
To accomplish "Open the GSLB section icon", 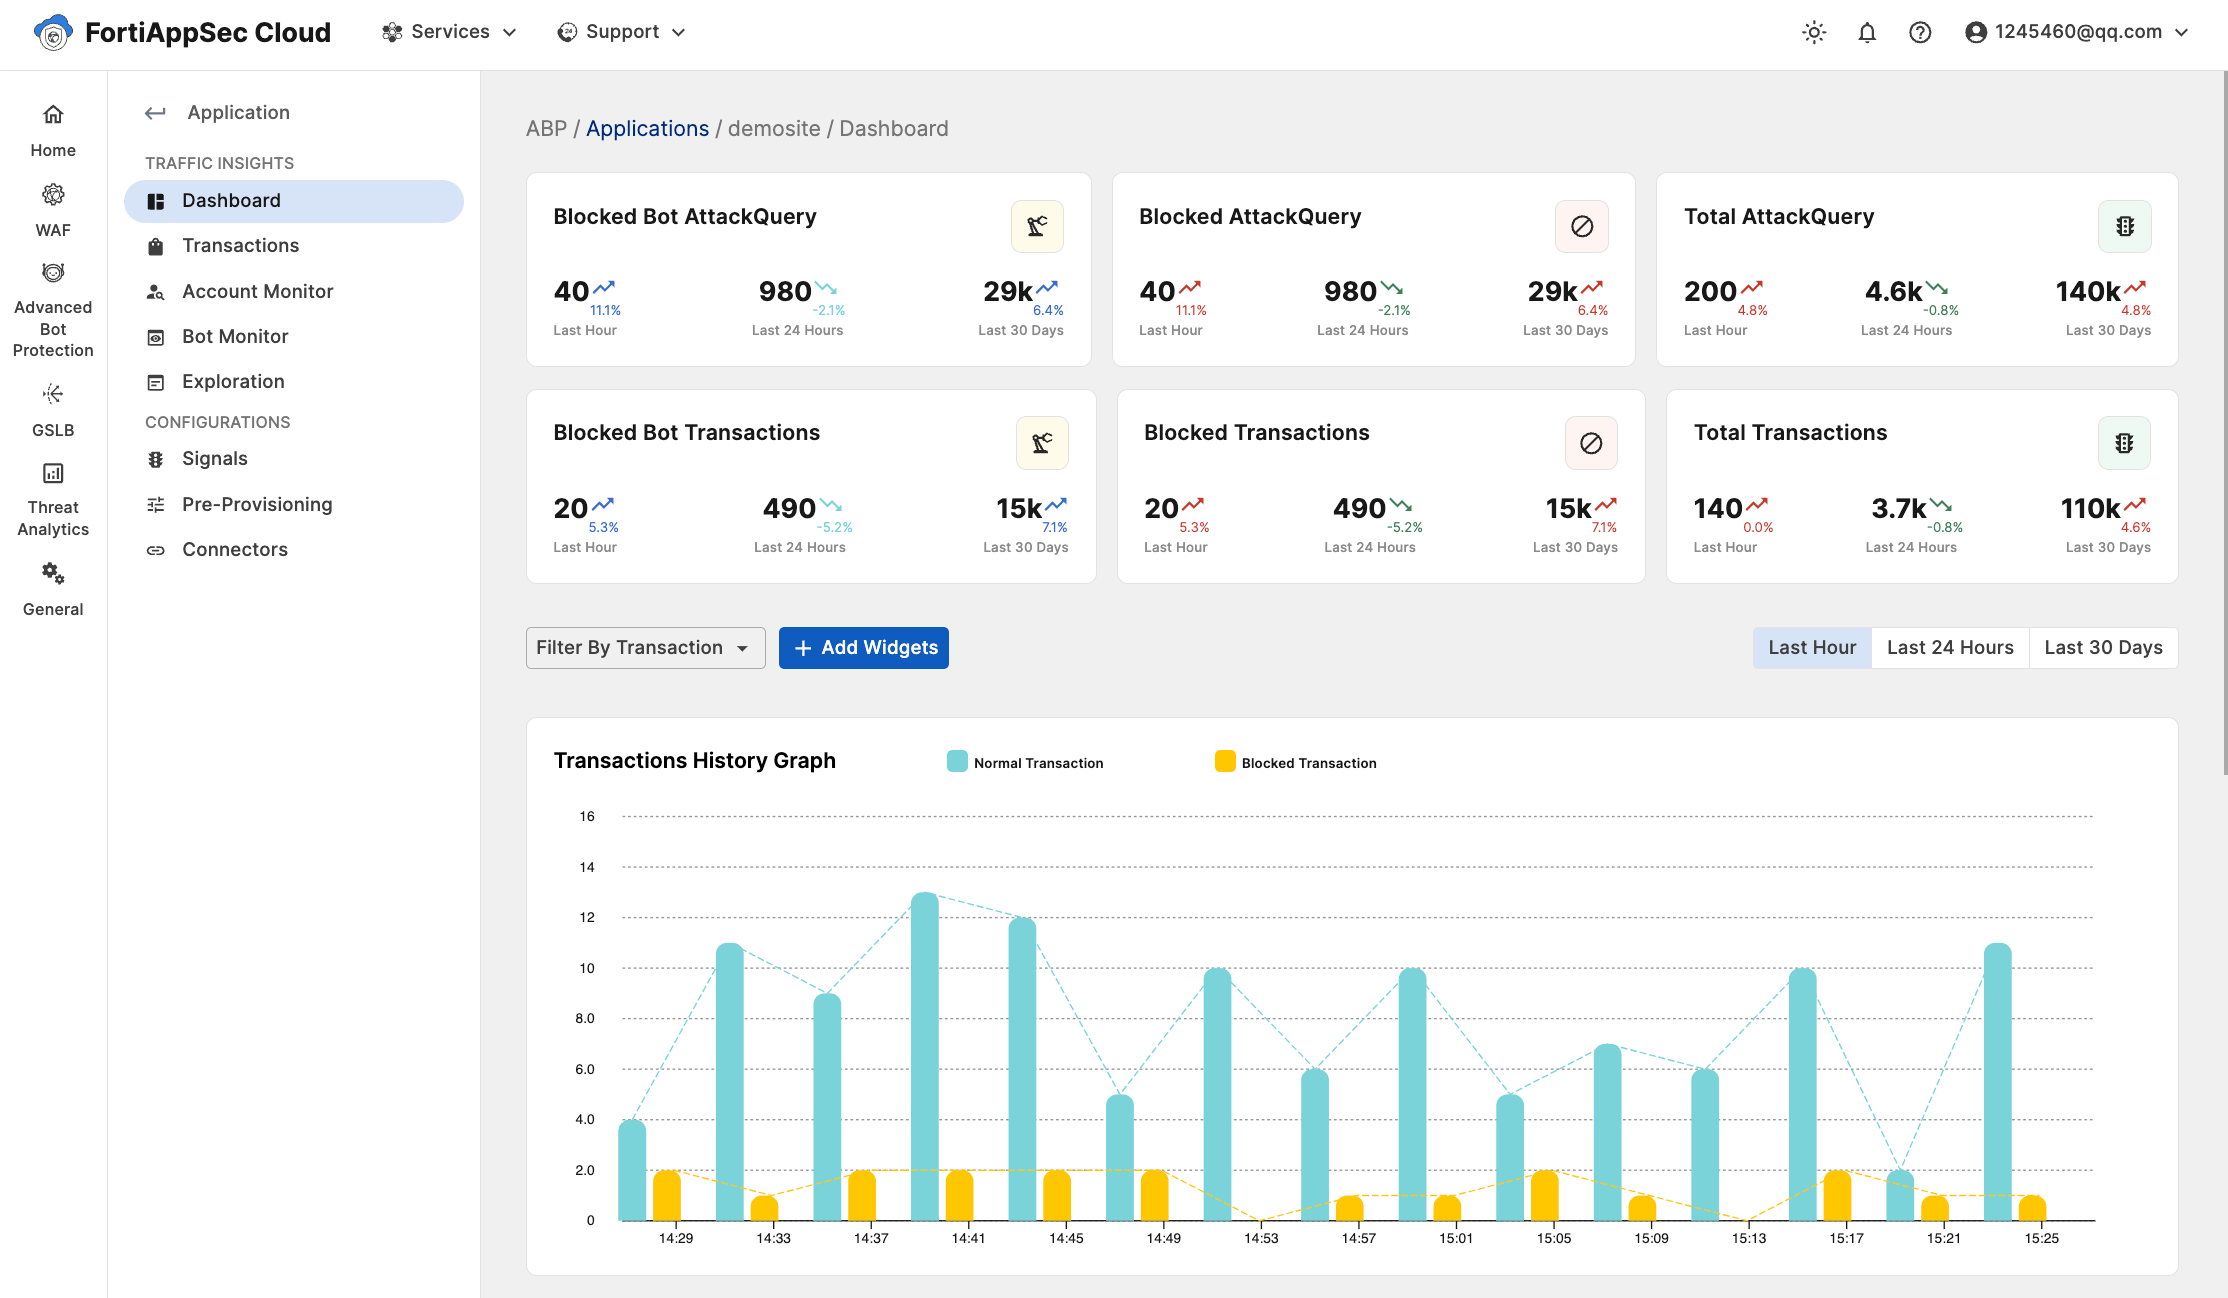I will pos(53,394).
